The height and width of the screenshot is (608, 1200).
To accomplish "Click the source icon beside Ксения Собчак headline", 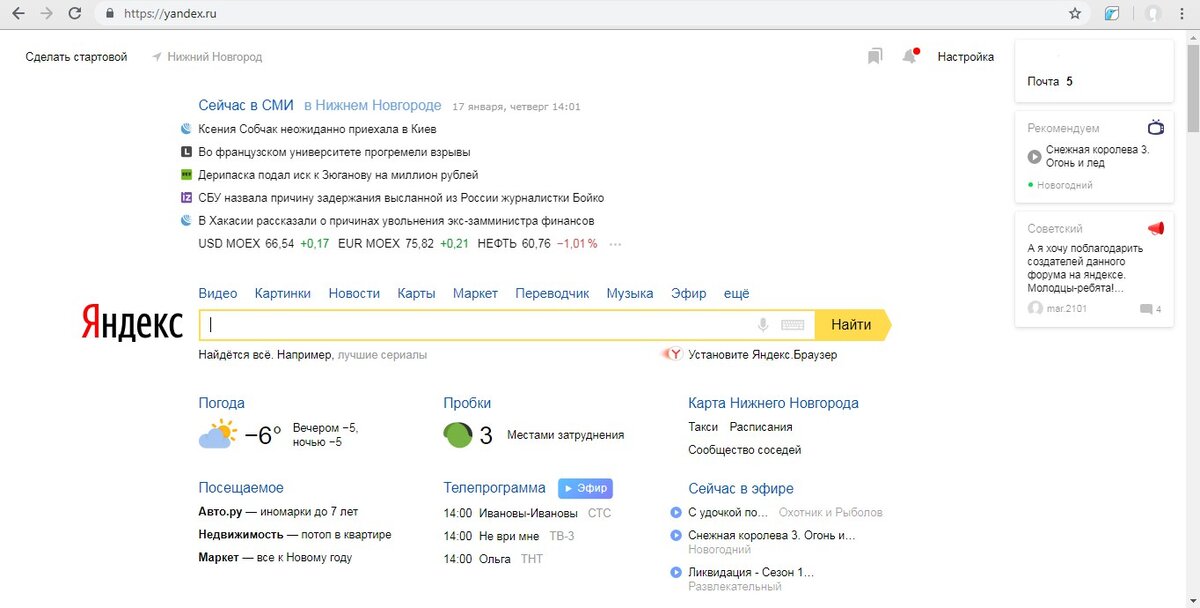I will click(186, 129).
